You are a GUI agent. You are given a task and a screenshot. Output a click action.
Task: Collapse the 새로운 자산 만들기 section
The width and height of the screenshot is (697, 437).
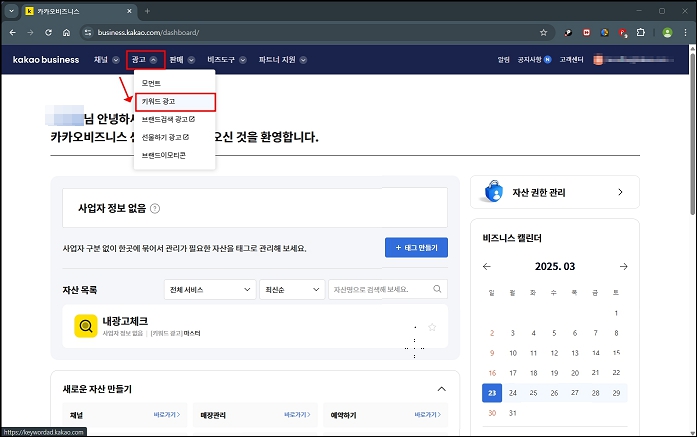pyautogui.click(x=441, y=389)
